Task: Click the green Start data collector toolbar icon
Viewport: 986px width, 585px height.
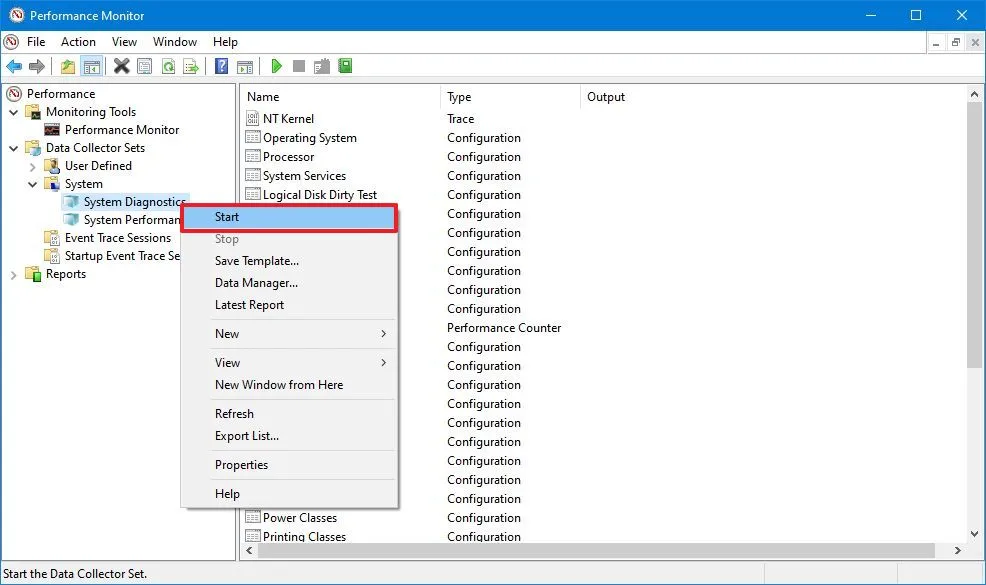Action: tap(277, 67)
